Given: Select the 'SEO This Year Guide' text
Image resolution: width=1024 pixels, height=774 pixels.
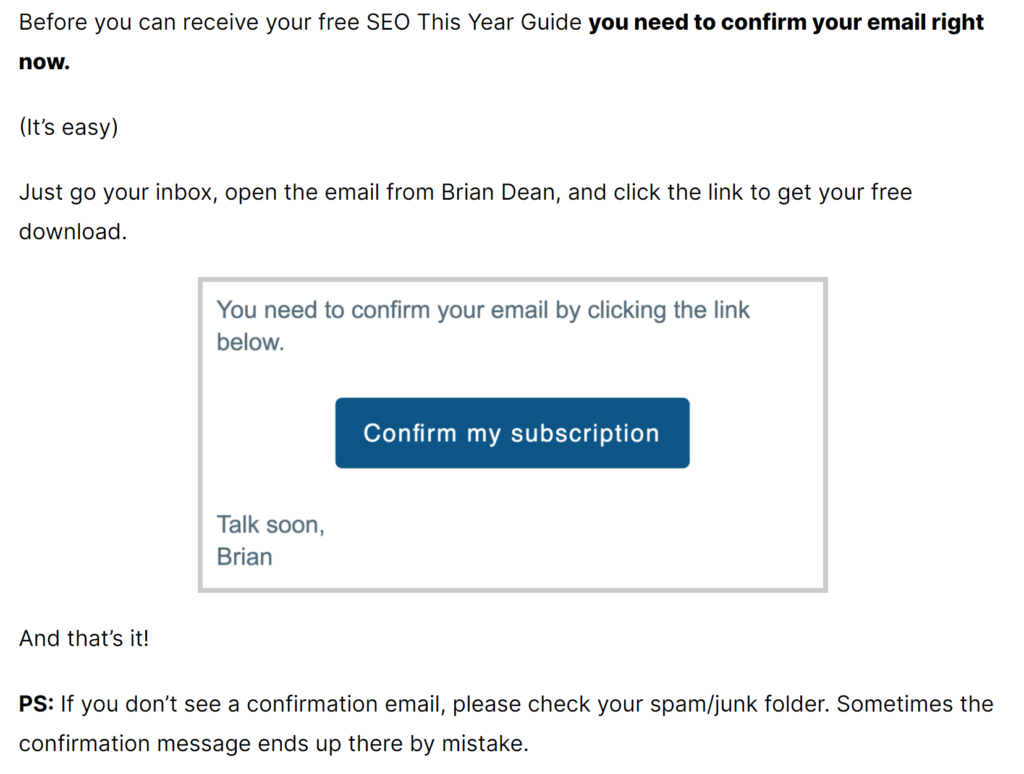Looking at the screenshot, I should click(473, 22).
